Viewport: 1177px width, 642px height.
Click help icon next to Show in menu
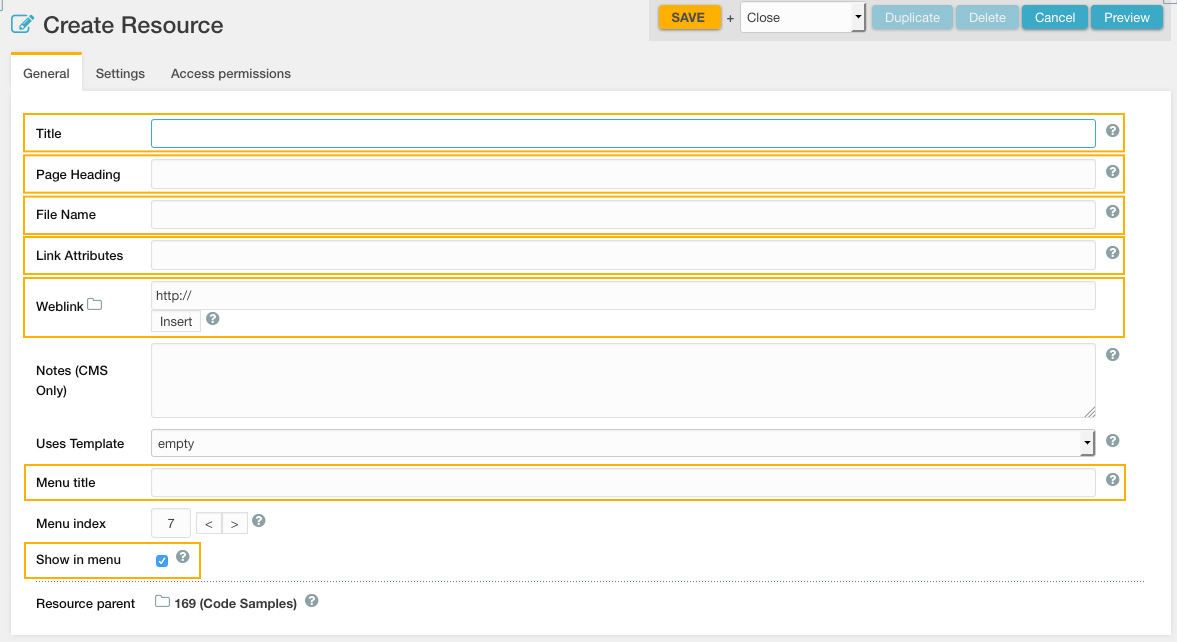tap(183, 557)
